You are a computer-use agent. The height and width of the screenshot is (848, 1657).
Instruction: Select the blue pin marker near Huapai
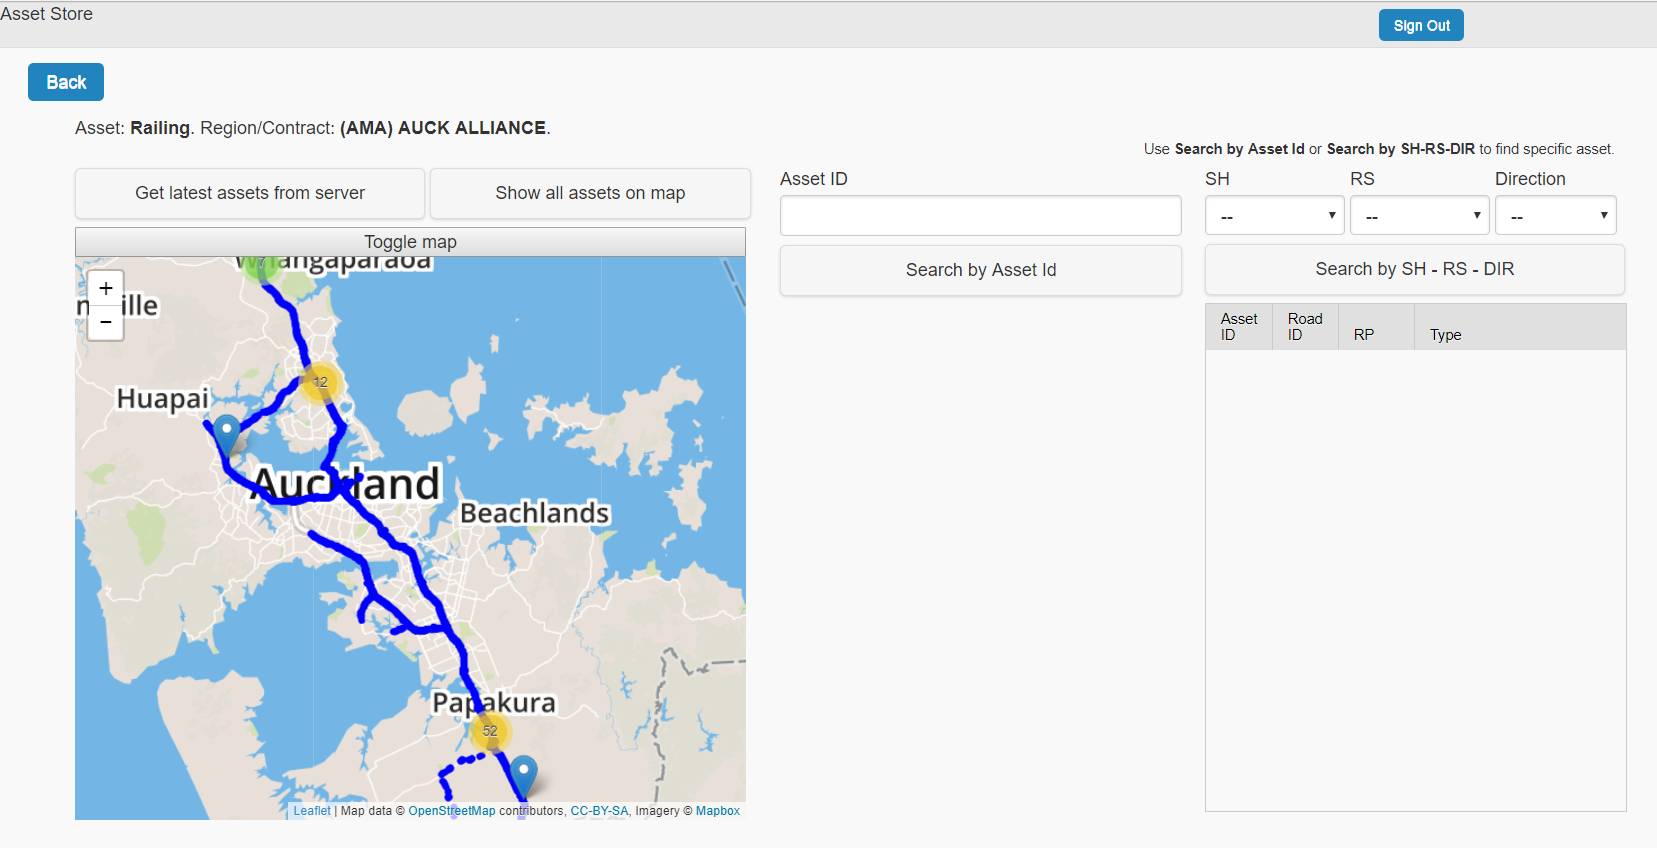(227, 433)
